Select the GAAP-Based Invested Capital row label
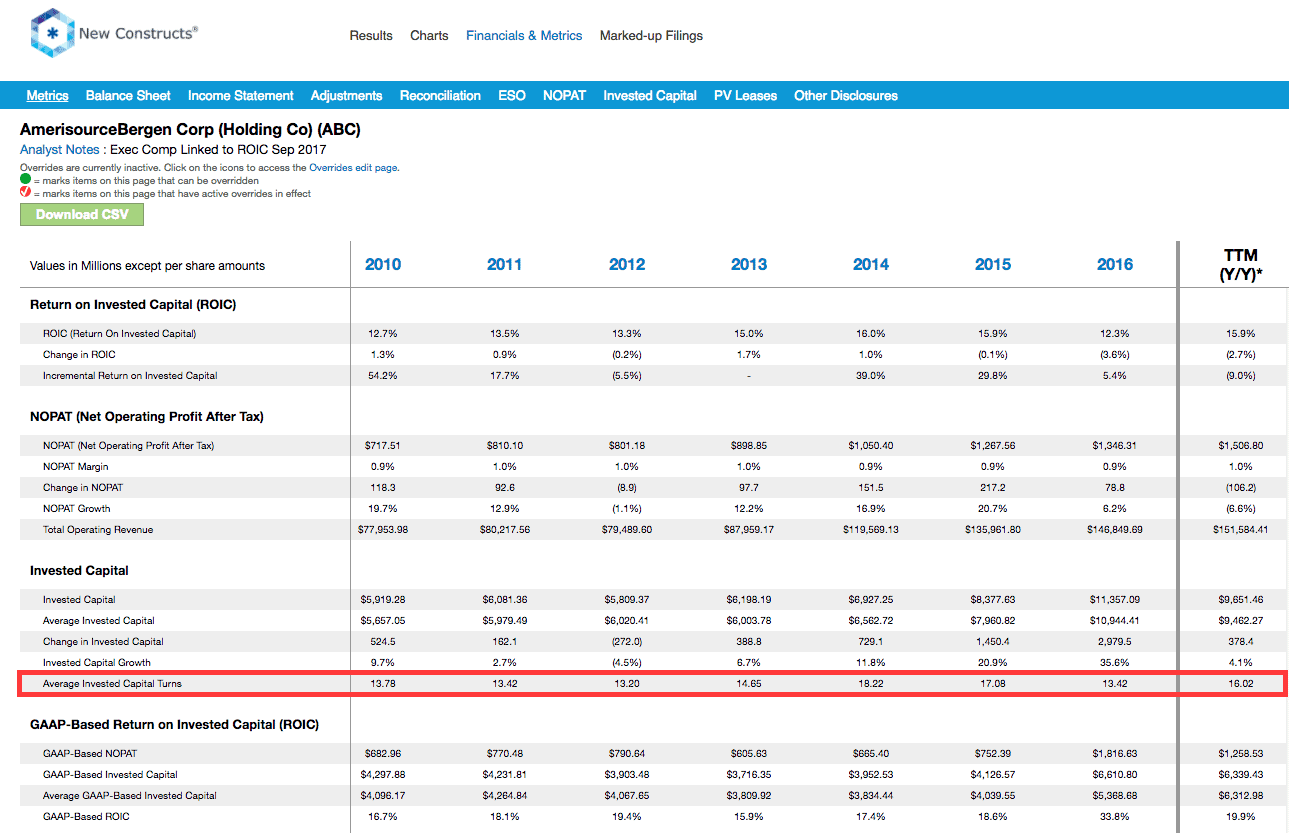This screenshot has height=833, width=1289. (110, 774)
